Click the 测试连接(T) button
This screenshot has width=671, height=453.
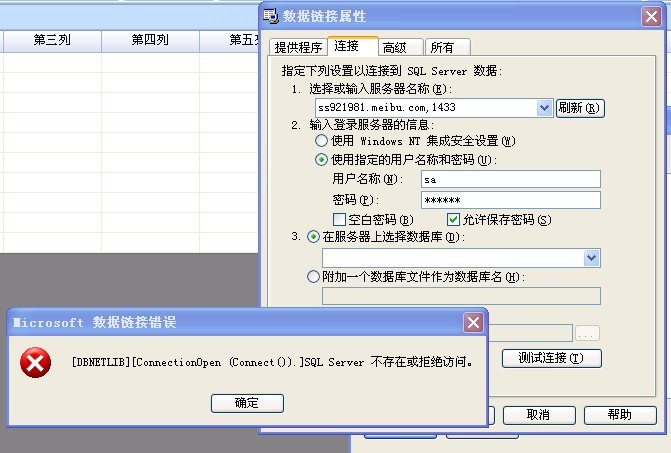click(x=552, y=358)
